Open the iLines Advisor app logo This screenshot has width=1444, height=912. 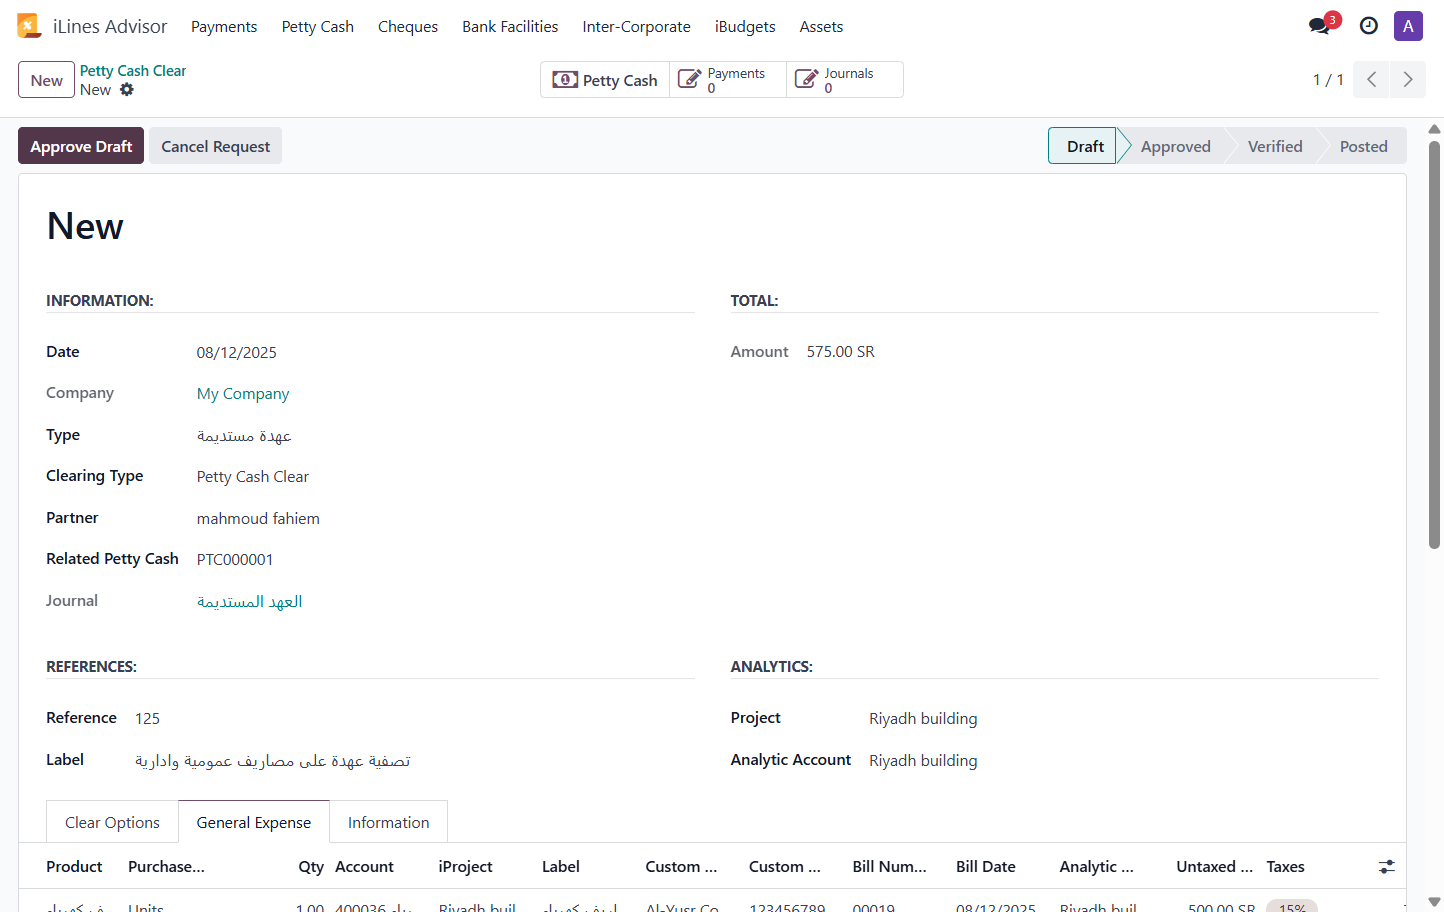29,26
